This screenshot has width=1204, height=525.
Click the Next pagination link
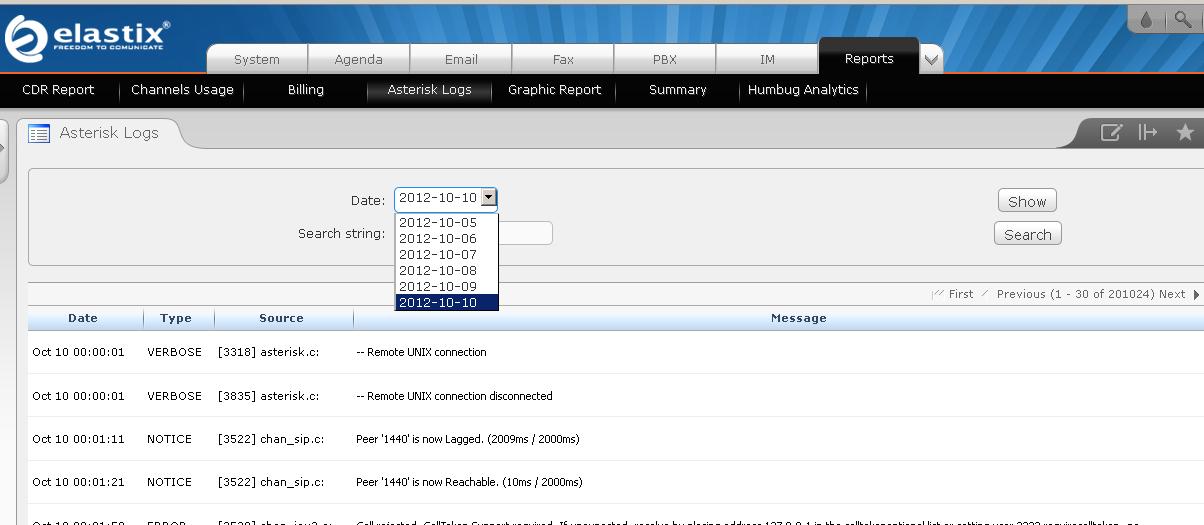click(x=1171, y=295)
